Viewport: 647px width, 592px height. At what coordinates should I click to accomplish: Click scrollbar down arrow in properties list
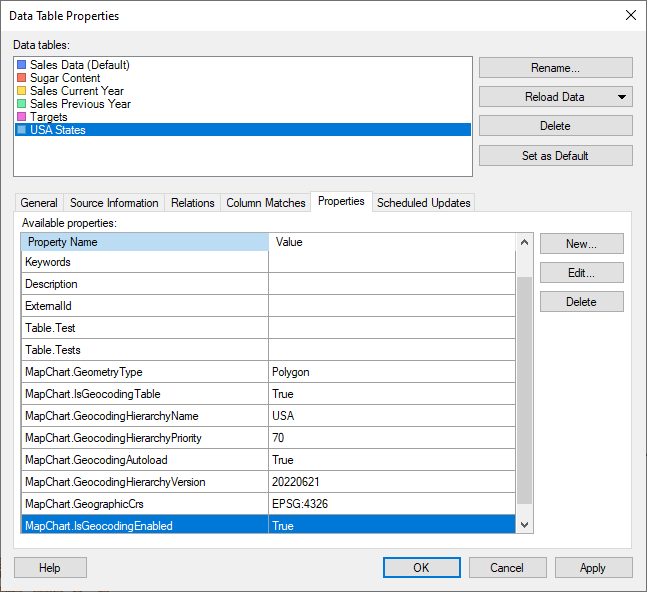[524, 524]
